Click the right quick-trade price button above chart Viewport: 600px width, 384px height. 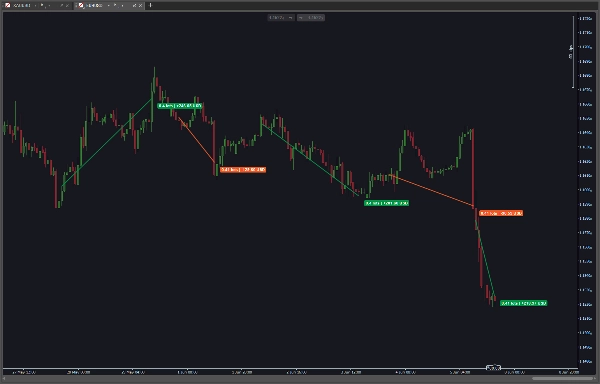311,18
